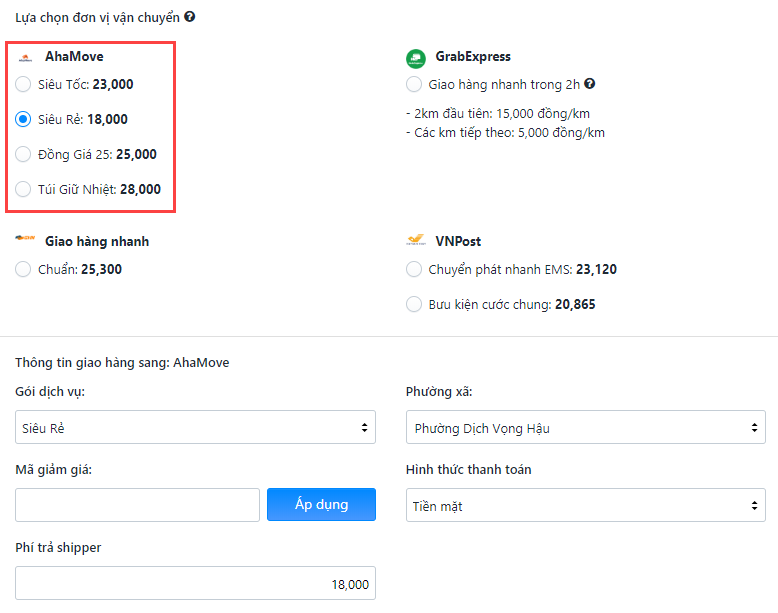Click the 'Phí trả shipper' label
This screenshot has height=613, width=778.
tap(58, 547)
